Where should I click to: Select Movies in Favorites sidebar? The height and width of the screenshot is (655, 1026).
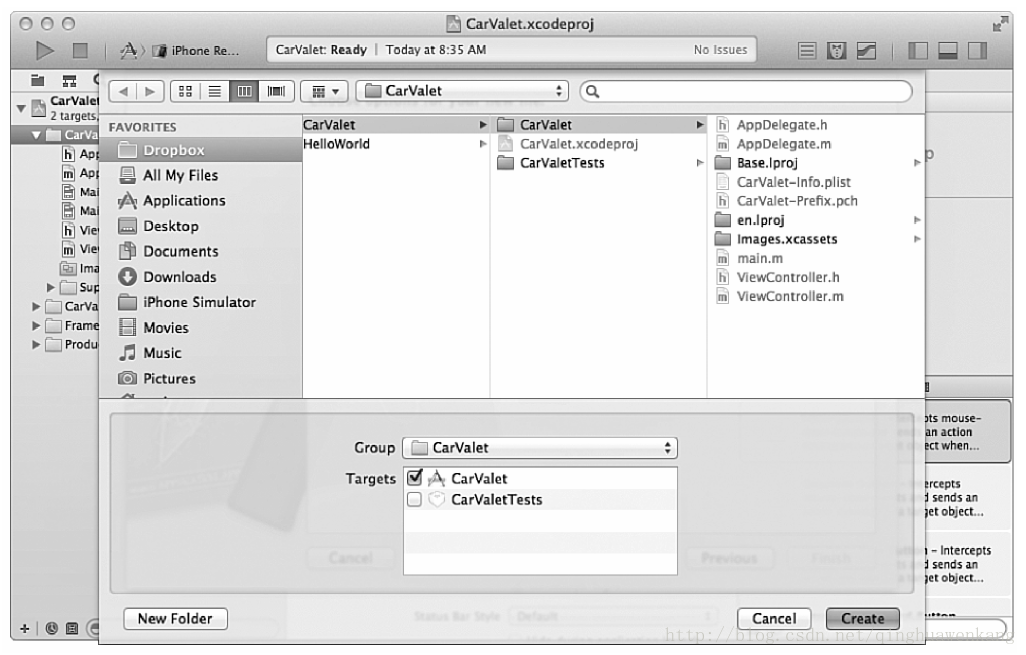pos(201,328)
